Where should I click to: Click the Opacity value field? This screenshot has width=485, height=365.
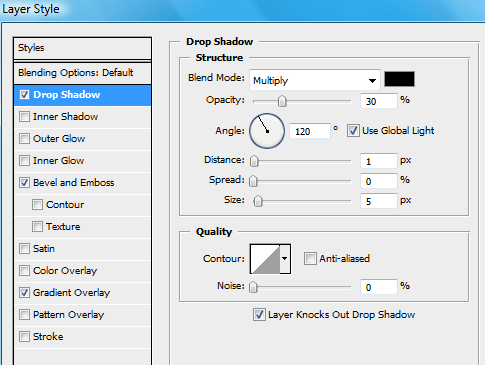[x=379, y=101]
